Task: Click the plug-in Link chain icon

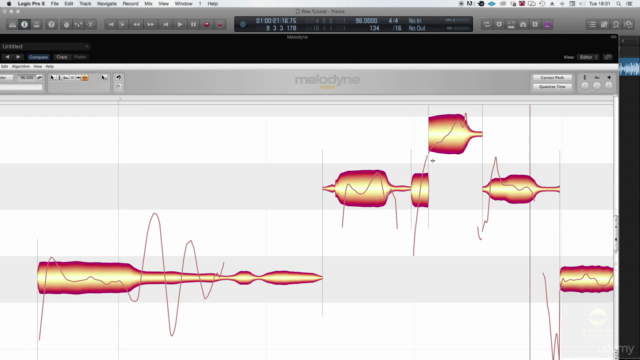Action: pyautogui.click(x=608, y=57)
